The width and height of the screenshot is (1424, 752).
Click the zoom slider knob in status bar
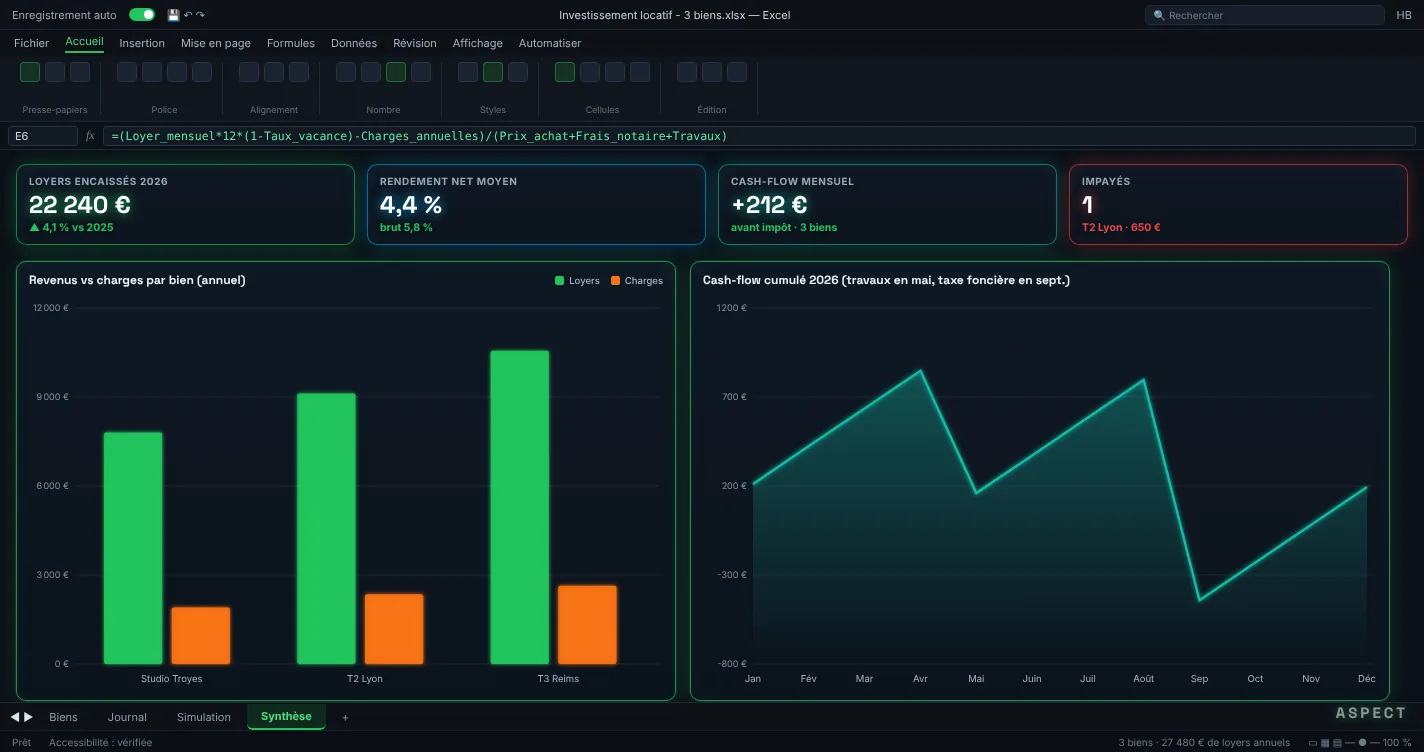point(1362,743)
